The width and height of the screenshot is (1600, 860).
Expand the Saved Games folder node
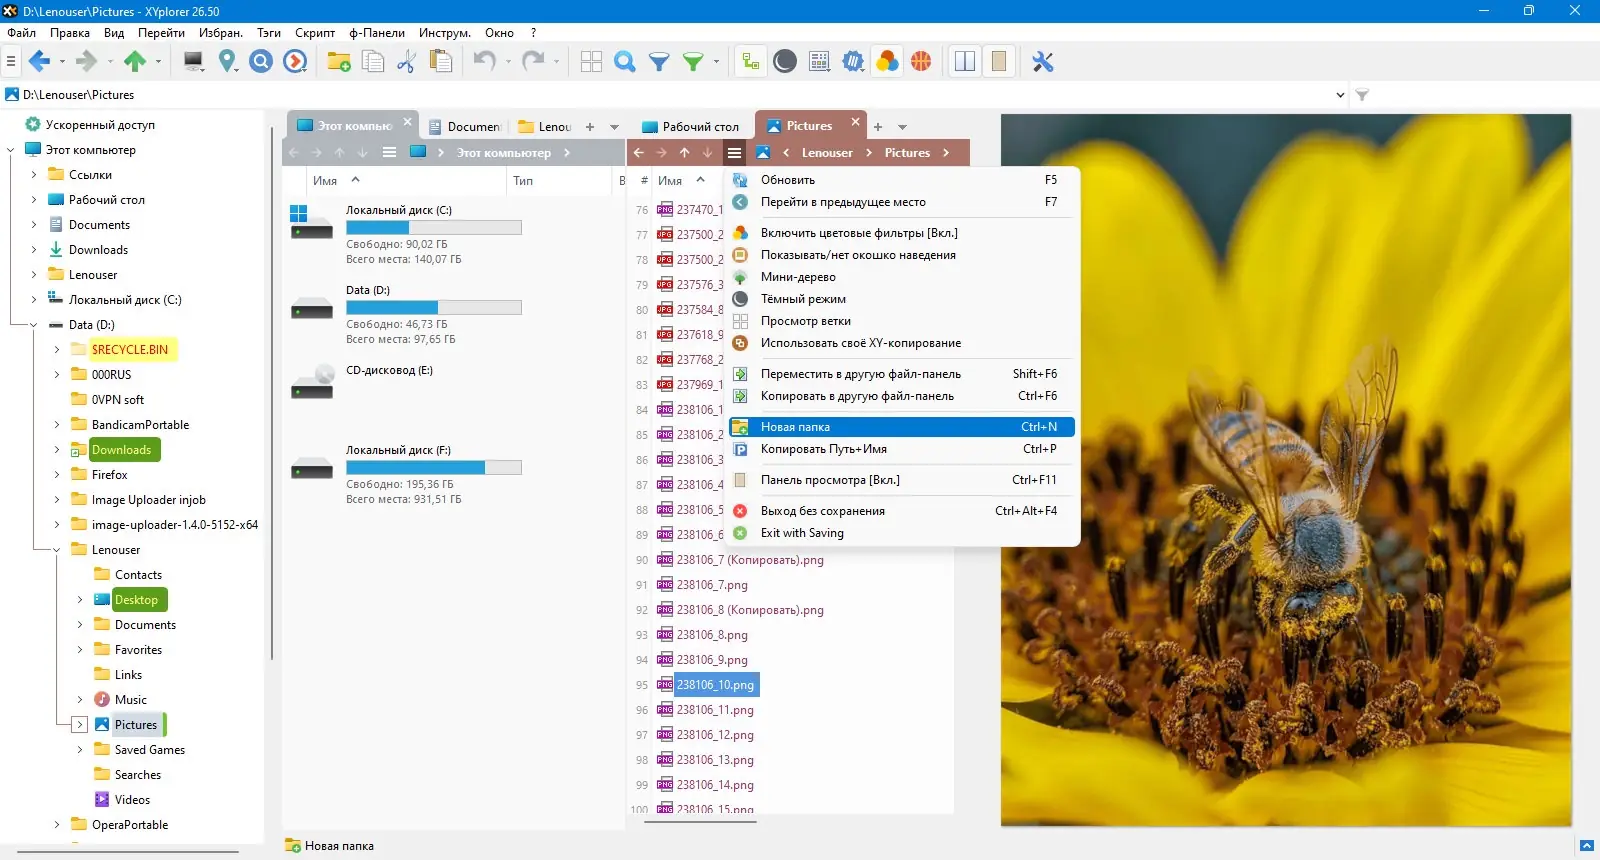point(80,750)
